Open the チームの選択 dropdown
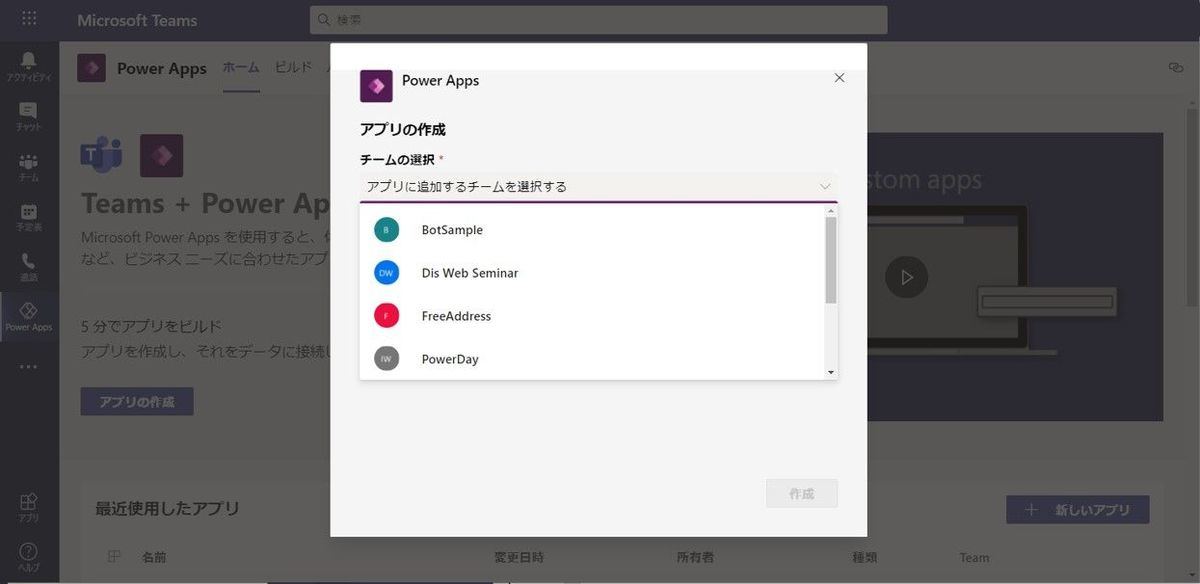Viewport: 1200px width, 584px height. tap(598, 186)
